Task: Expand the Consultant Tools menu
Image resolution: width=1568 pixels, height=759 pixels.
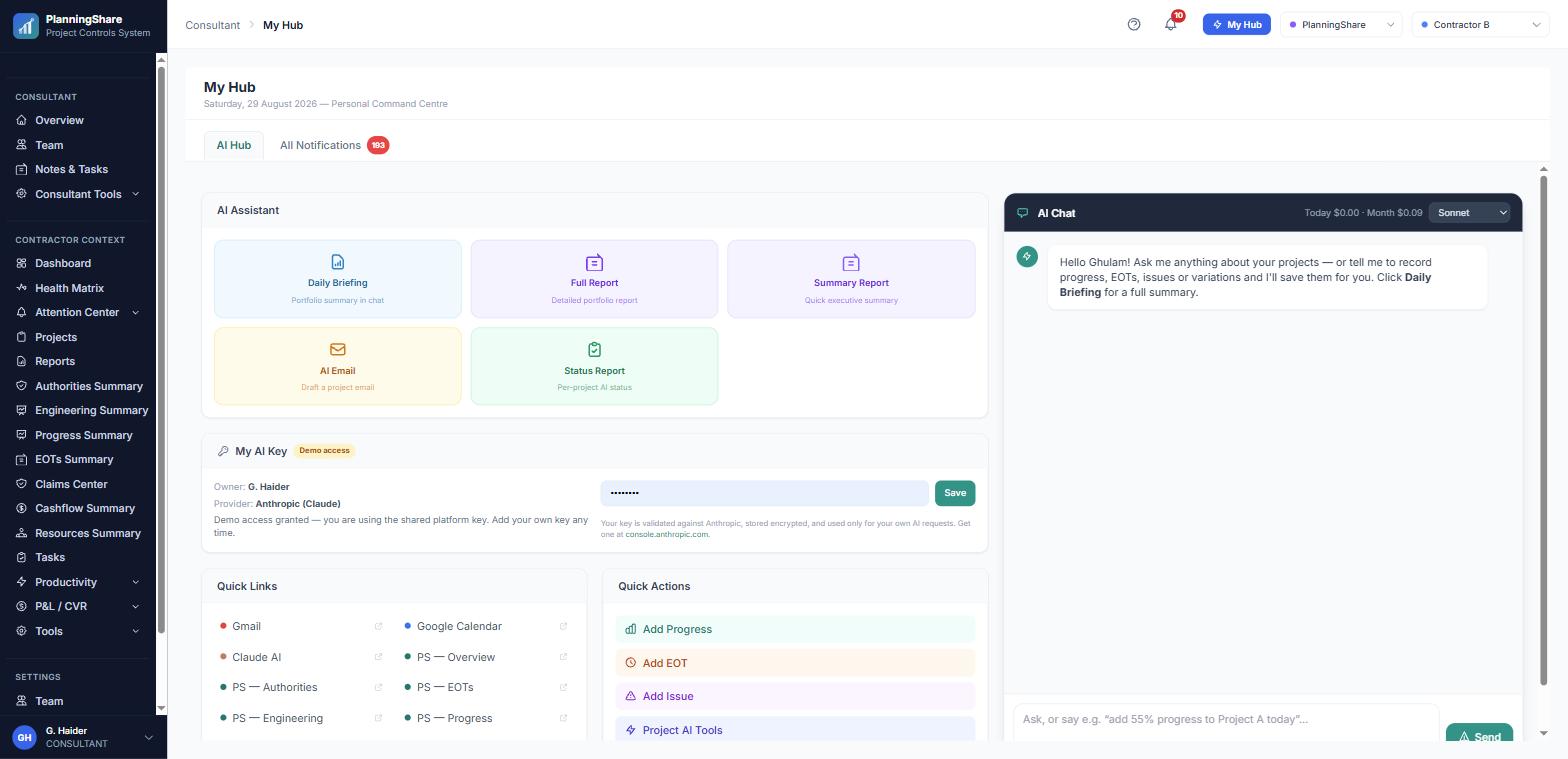Action: click(77, 194)
